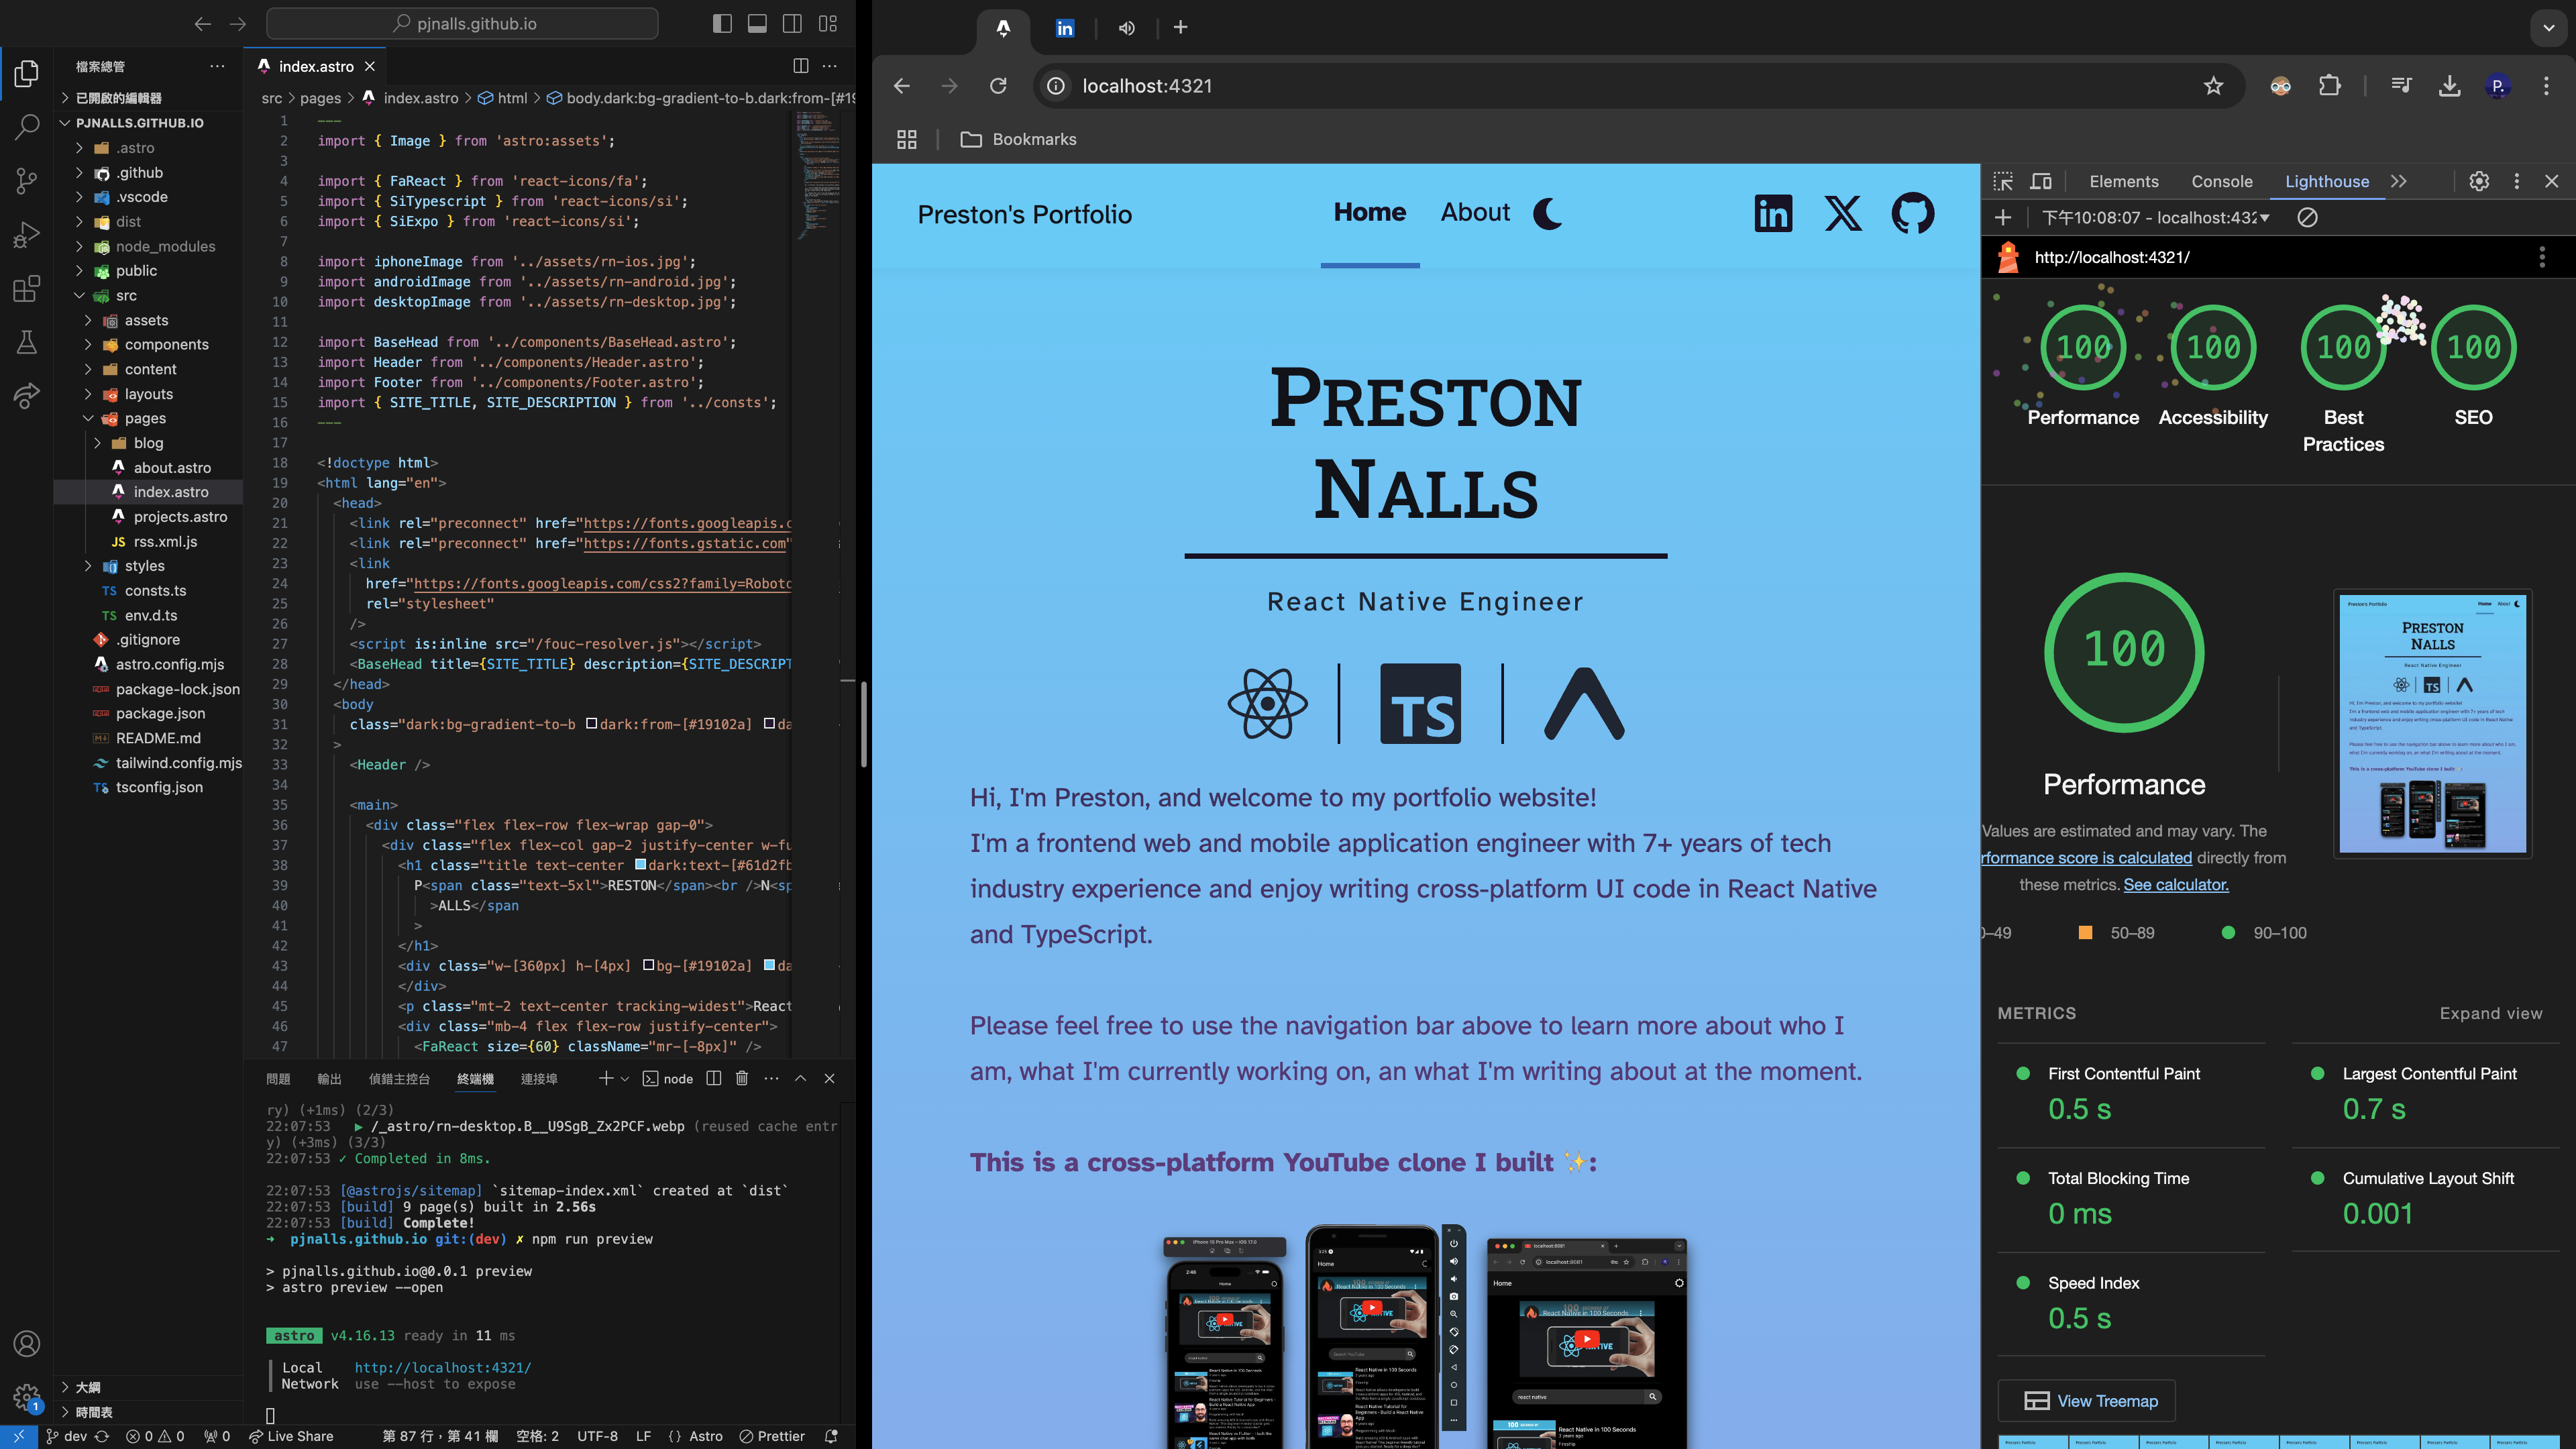Open Customize Layout in VS Code
The image size is (2576, 1449).
(828, 24)
